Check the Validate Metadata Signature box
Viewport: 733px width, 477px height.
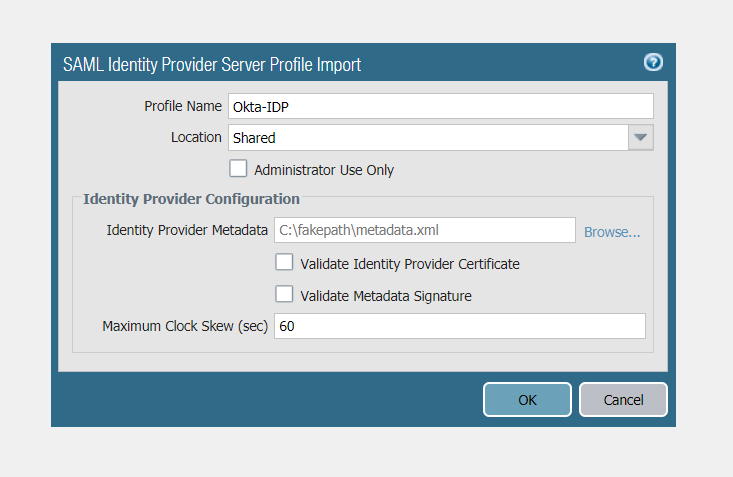[x=284, y=295]
